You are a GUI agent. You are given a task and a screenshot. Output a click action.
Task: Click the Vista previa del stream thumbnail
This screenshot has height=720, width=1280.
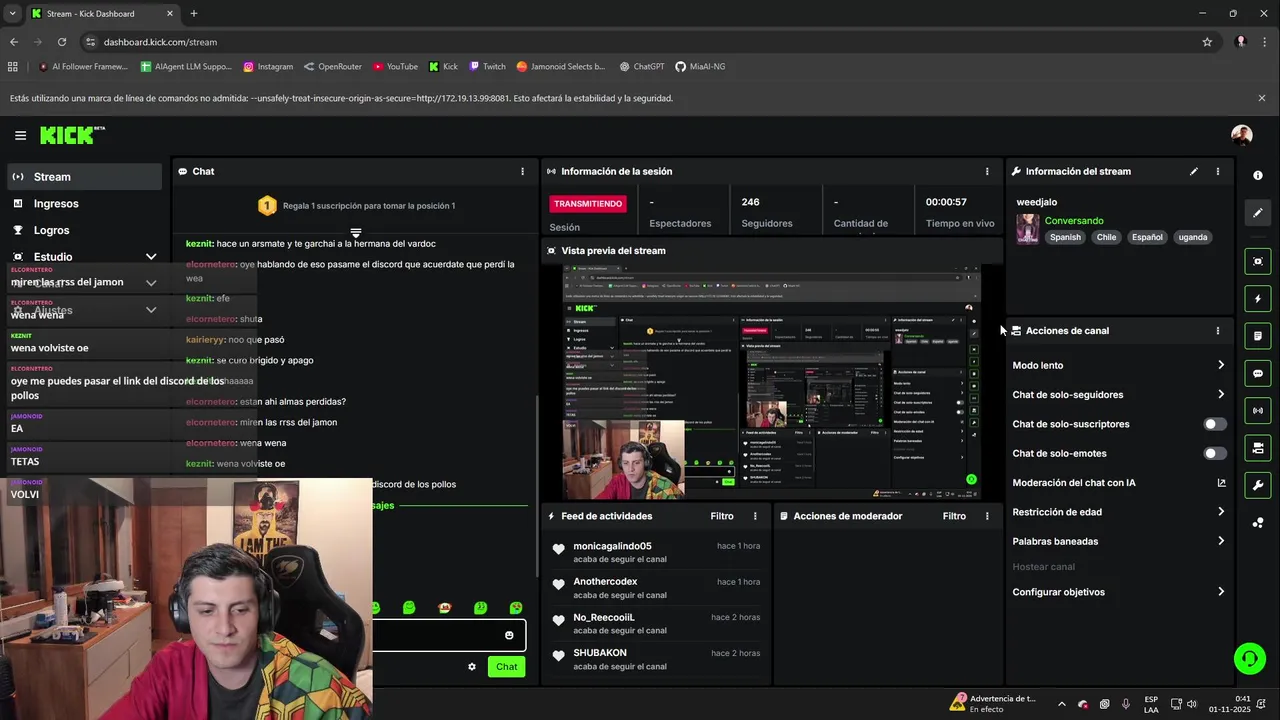tap(771, 381)
